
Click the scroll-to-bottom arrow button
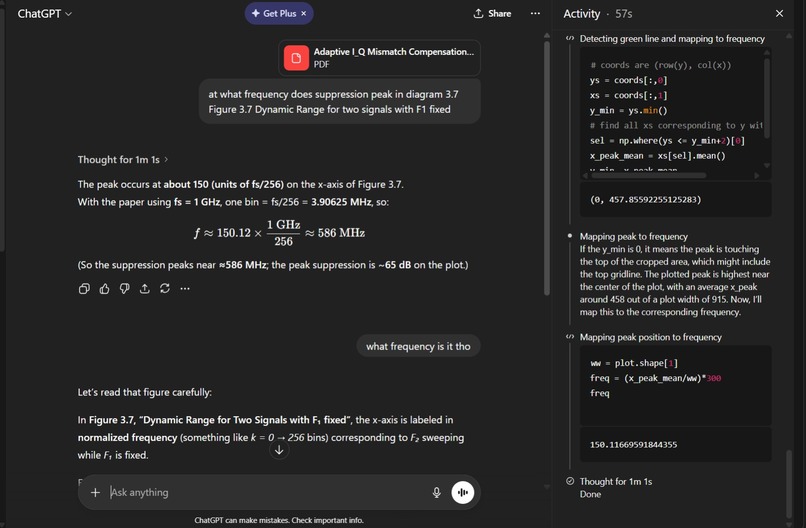pos(279,450)
